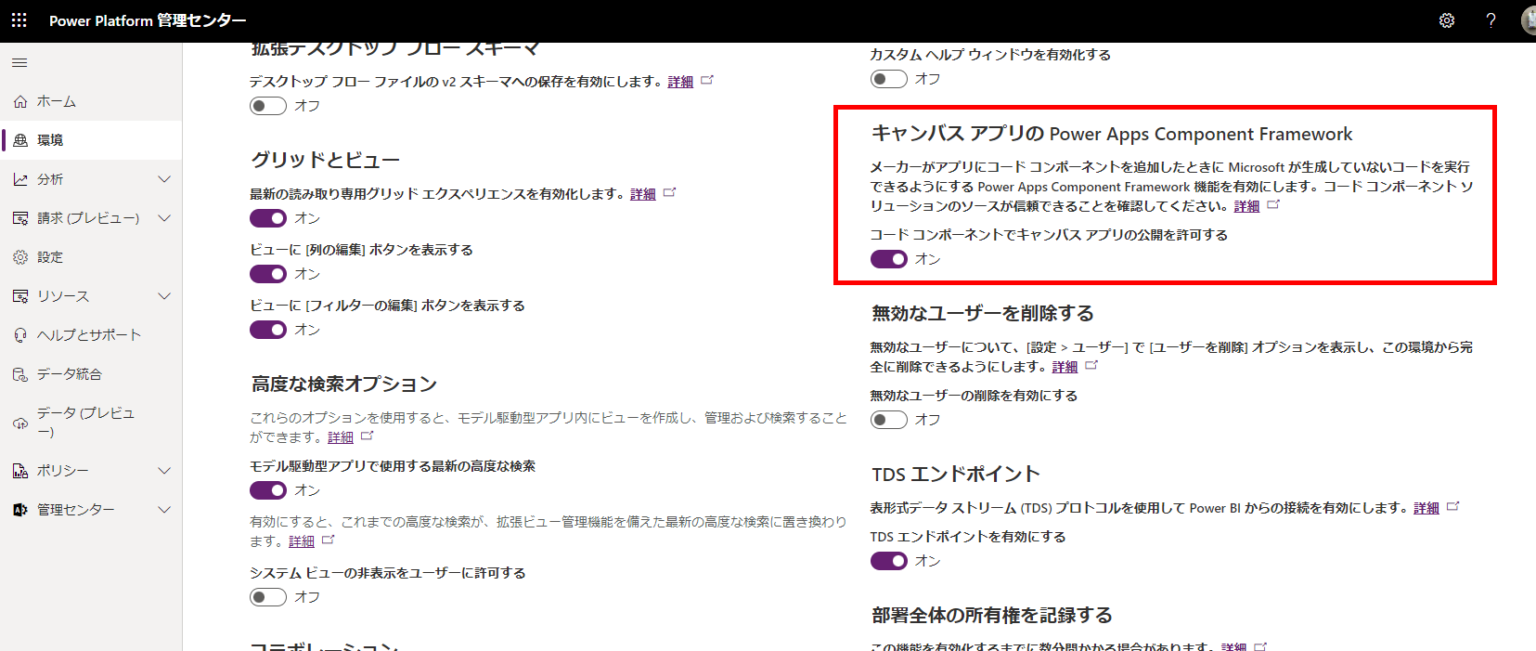Image resolution: width=1536 pixels, height=651 pixels.
Task: Click the 高度な検索オプション heading
Action: pyautogui.click(x=344, y=383)
